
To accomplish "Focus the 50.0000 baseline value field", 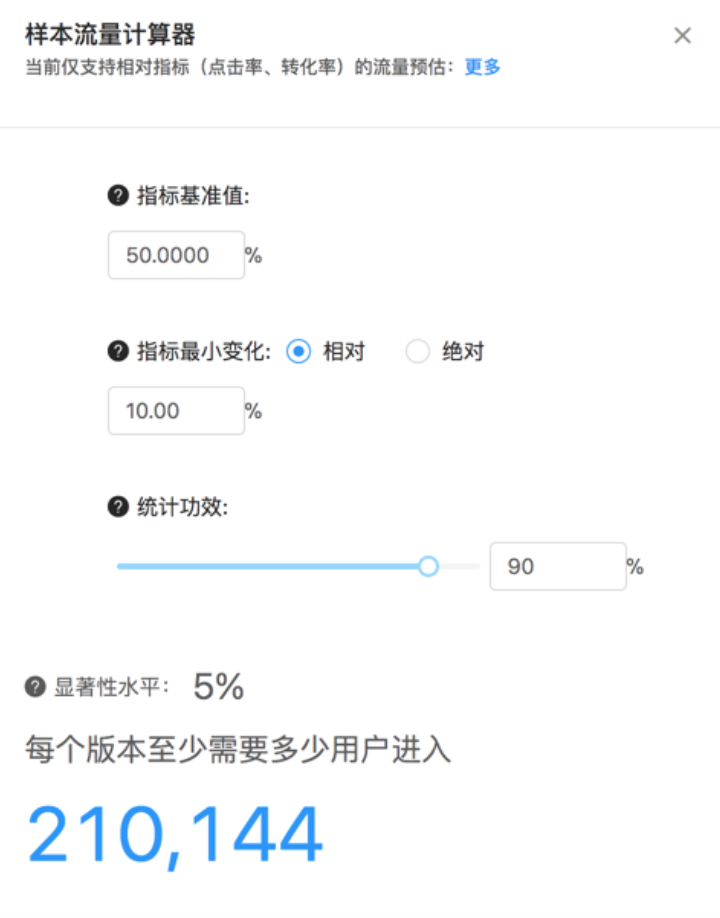I will (176, 255).
